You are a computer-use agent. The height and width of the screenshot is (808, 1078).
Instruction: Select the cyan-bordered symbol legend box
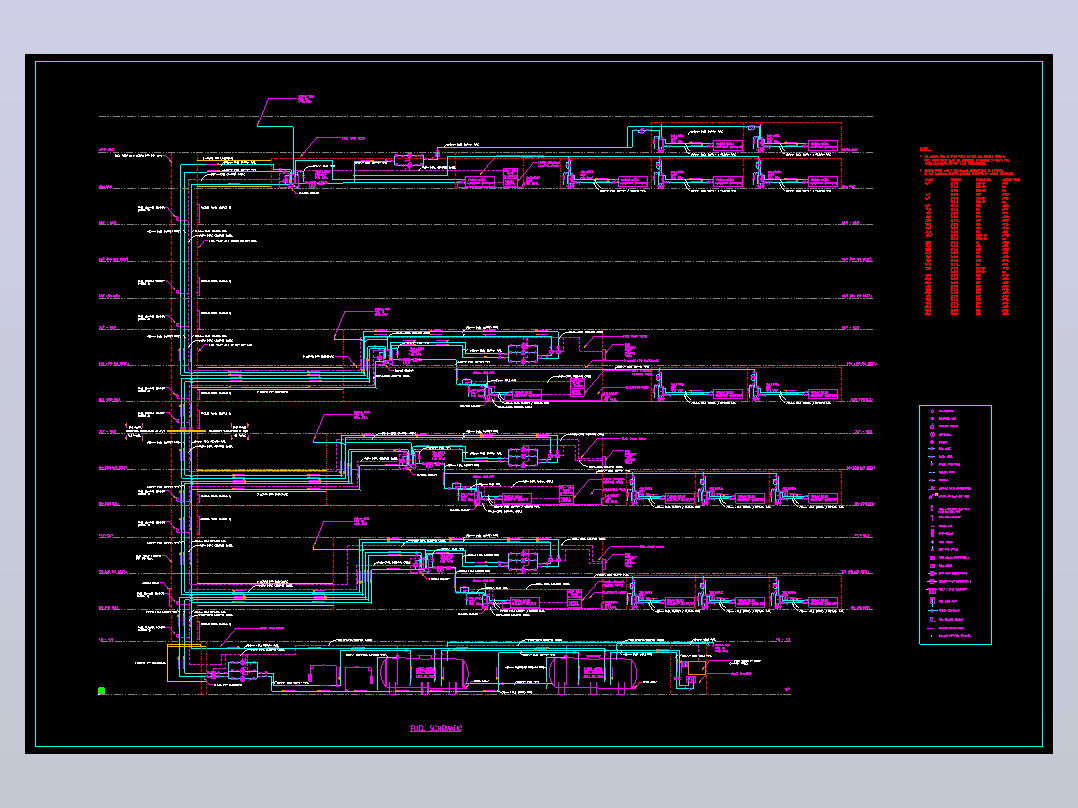tap(955, 525)
